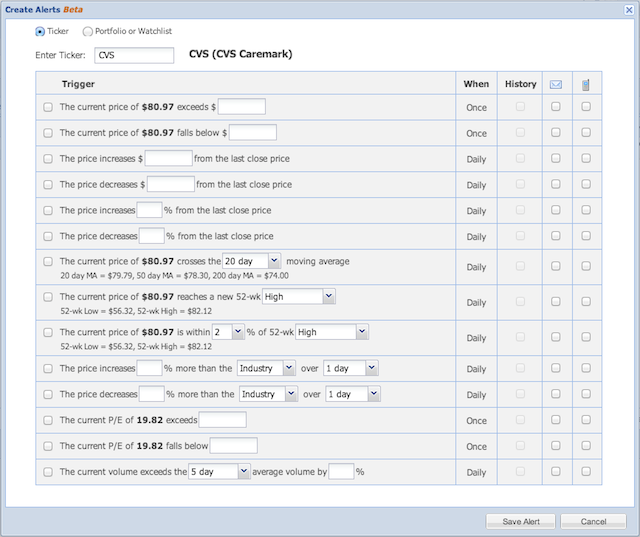Check phone alert for price falls below row
This screenshot has width=640, height=537.
586,132
